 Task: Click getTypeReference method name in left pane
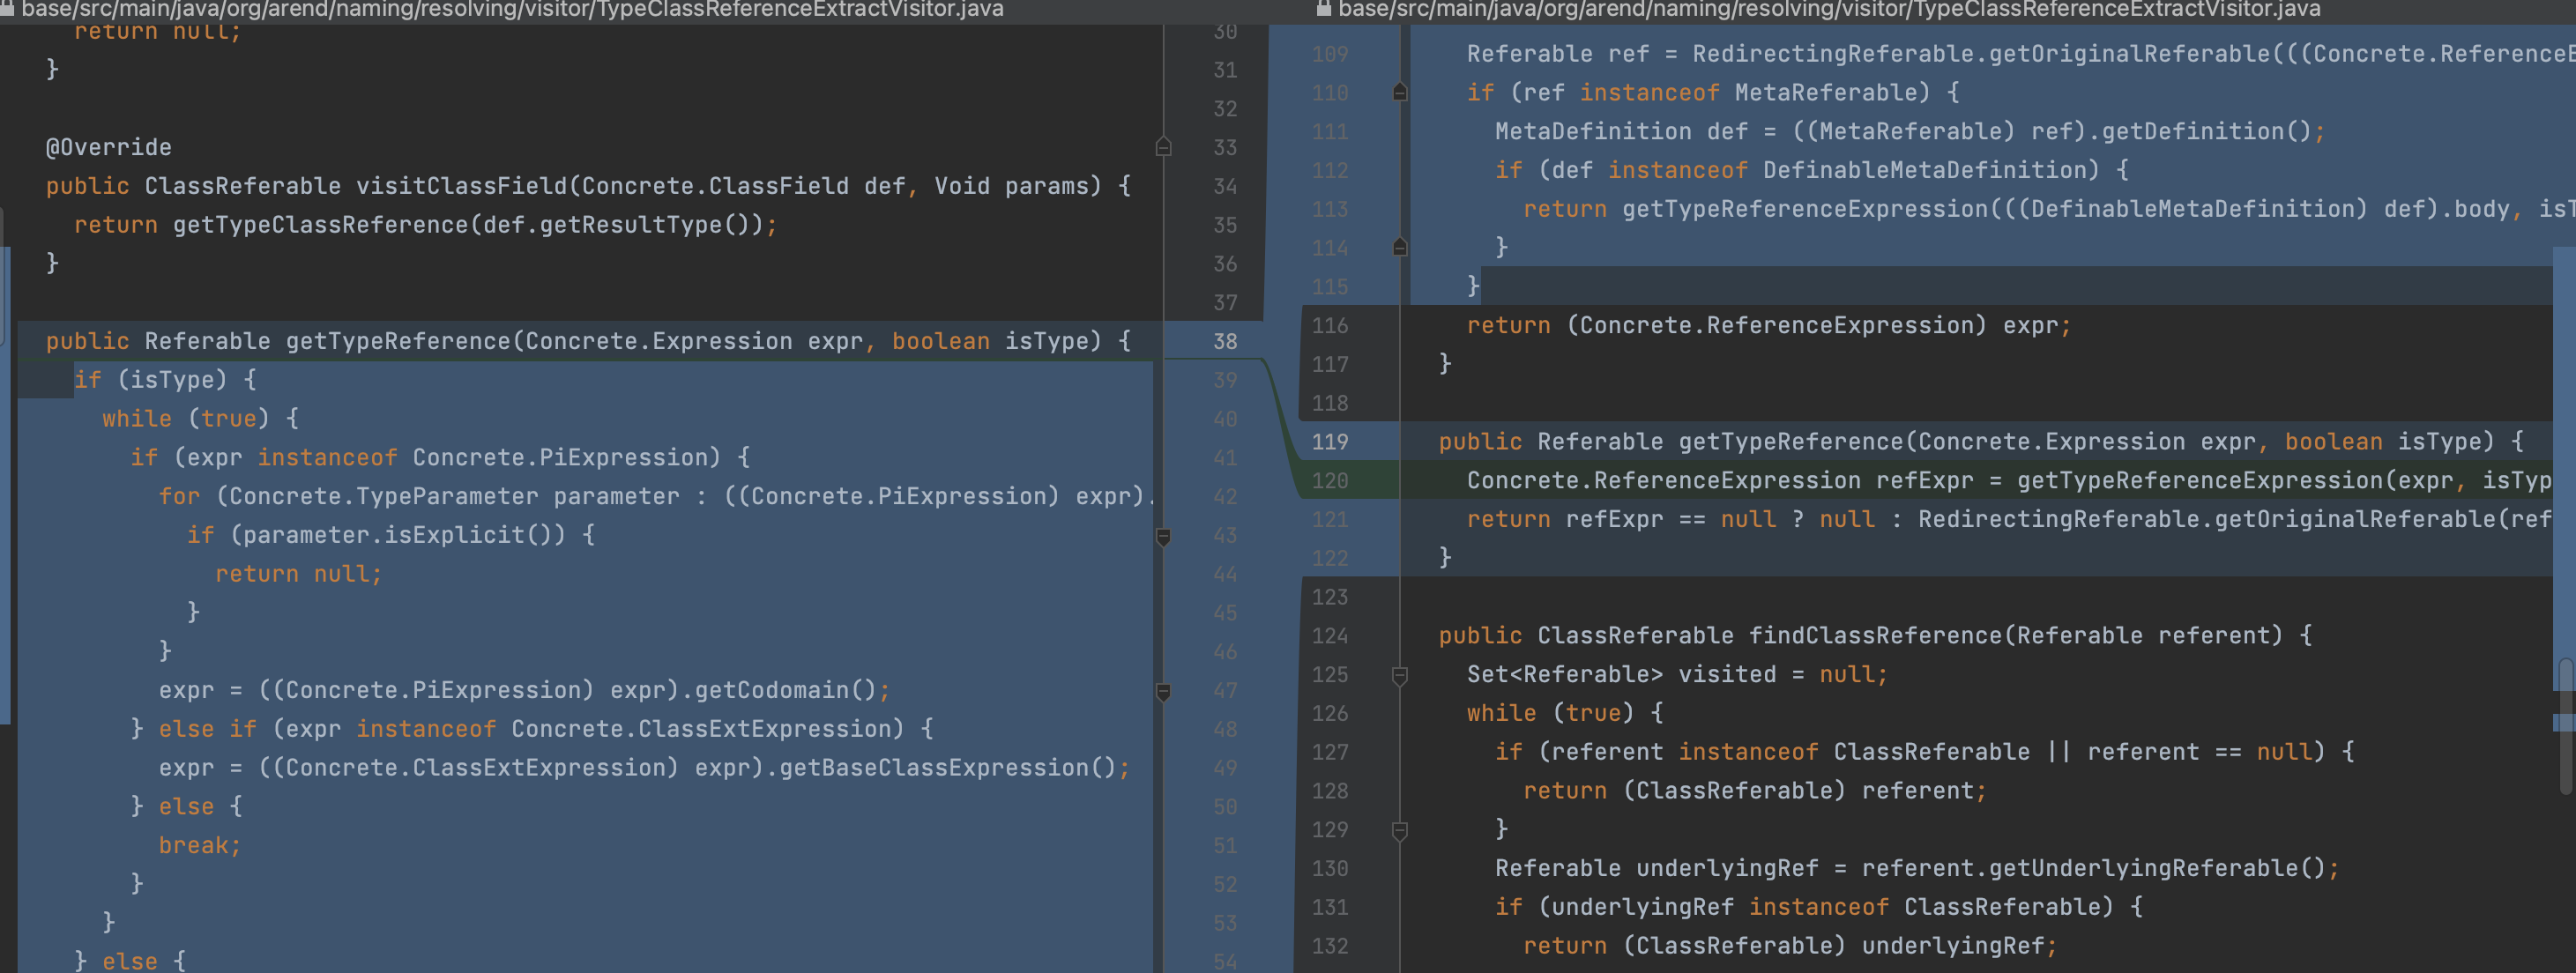click(398, 341)
